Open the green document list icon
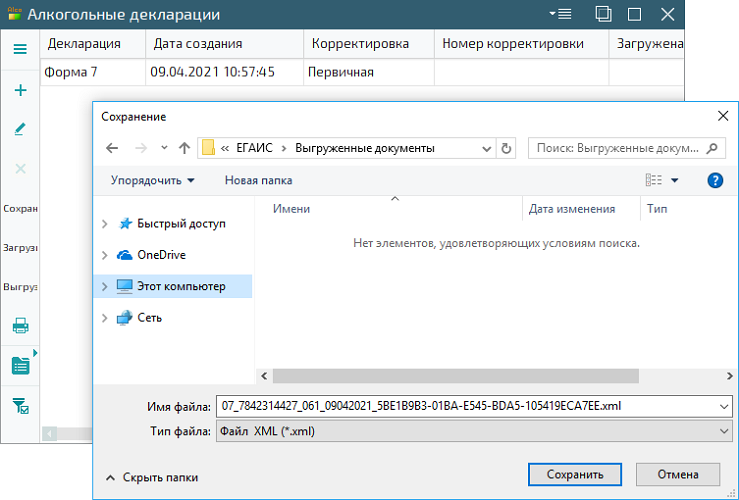Viewport: 739px width, 500px height. pos(20,365)
